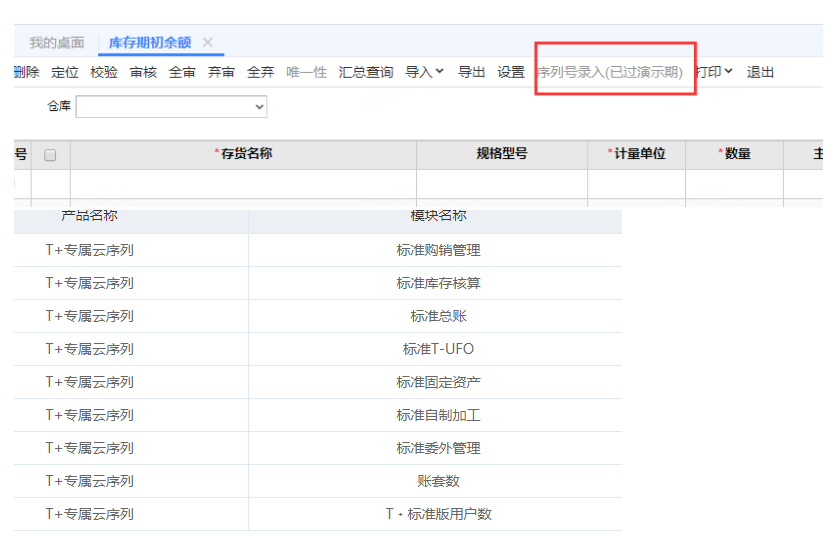Screen dimensions: 830x535
Task: Click the 产品名称 column header
Action: coord(89,216)
